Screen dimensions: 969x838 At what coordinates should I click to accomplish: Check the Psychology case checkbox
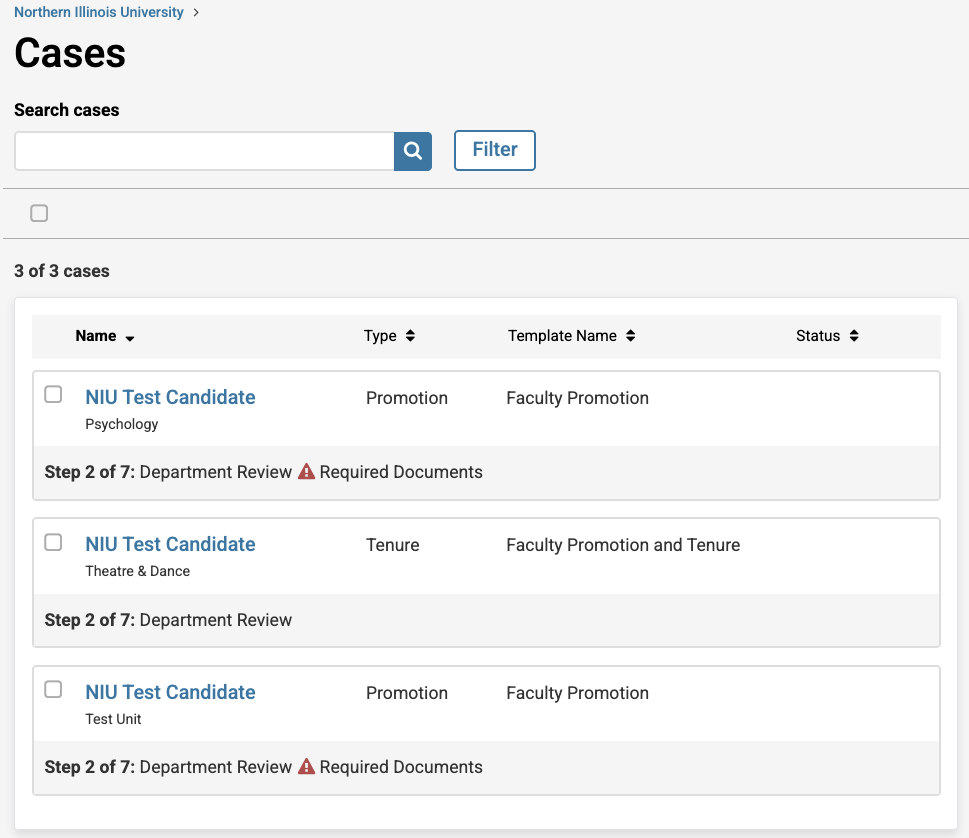tap(54, 395)
